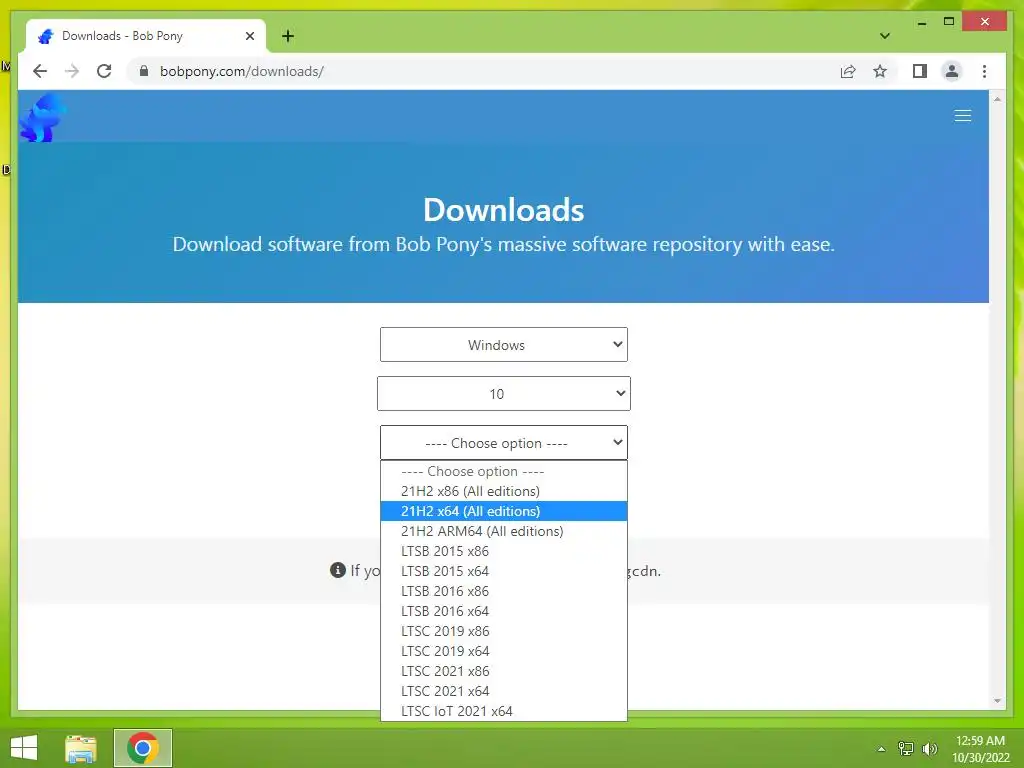Open the version dropdown showing 10
This screenshot has height=768, width=1024.
coord(504,394)
